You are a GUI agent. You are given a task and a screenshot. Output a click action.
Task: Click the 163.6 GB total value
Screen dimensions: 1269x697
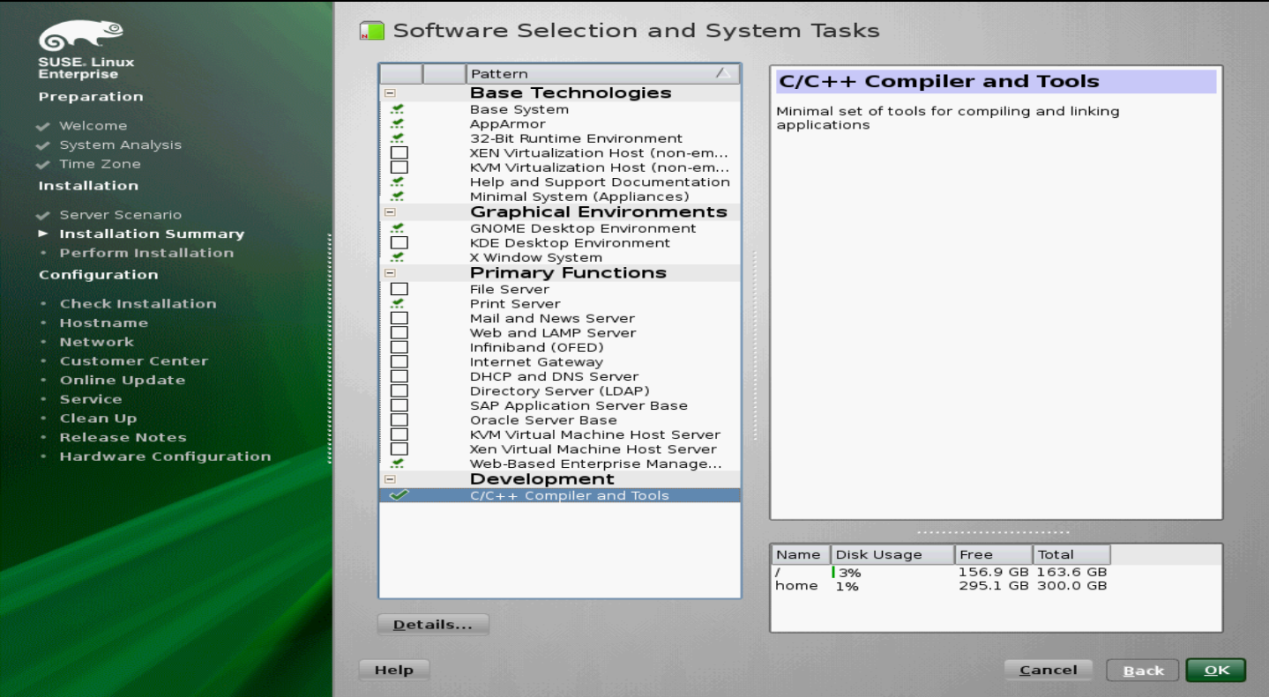(x=1070, y=572)
